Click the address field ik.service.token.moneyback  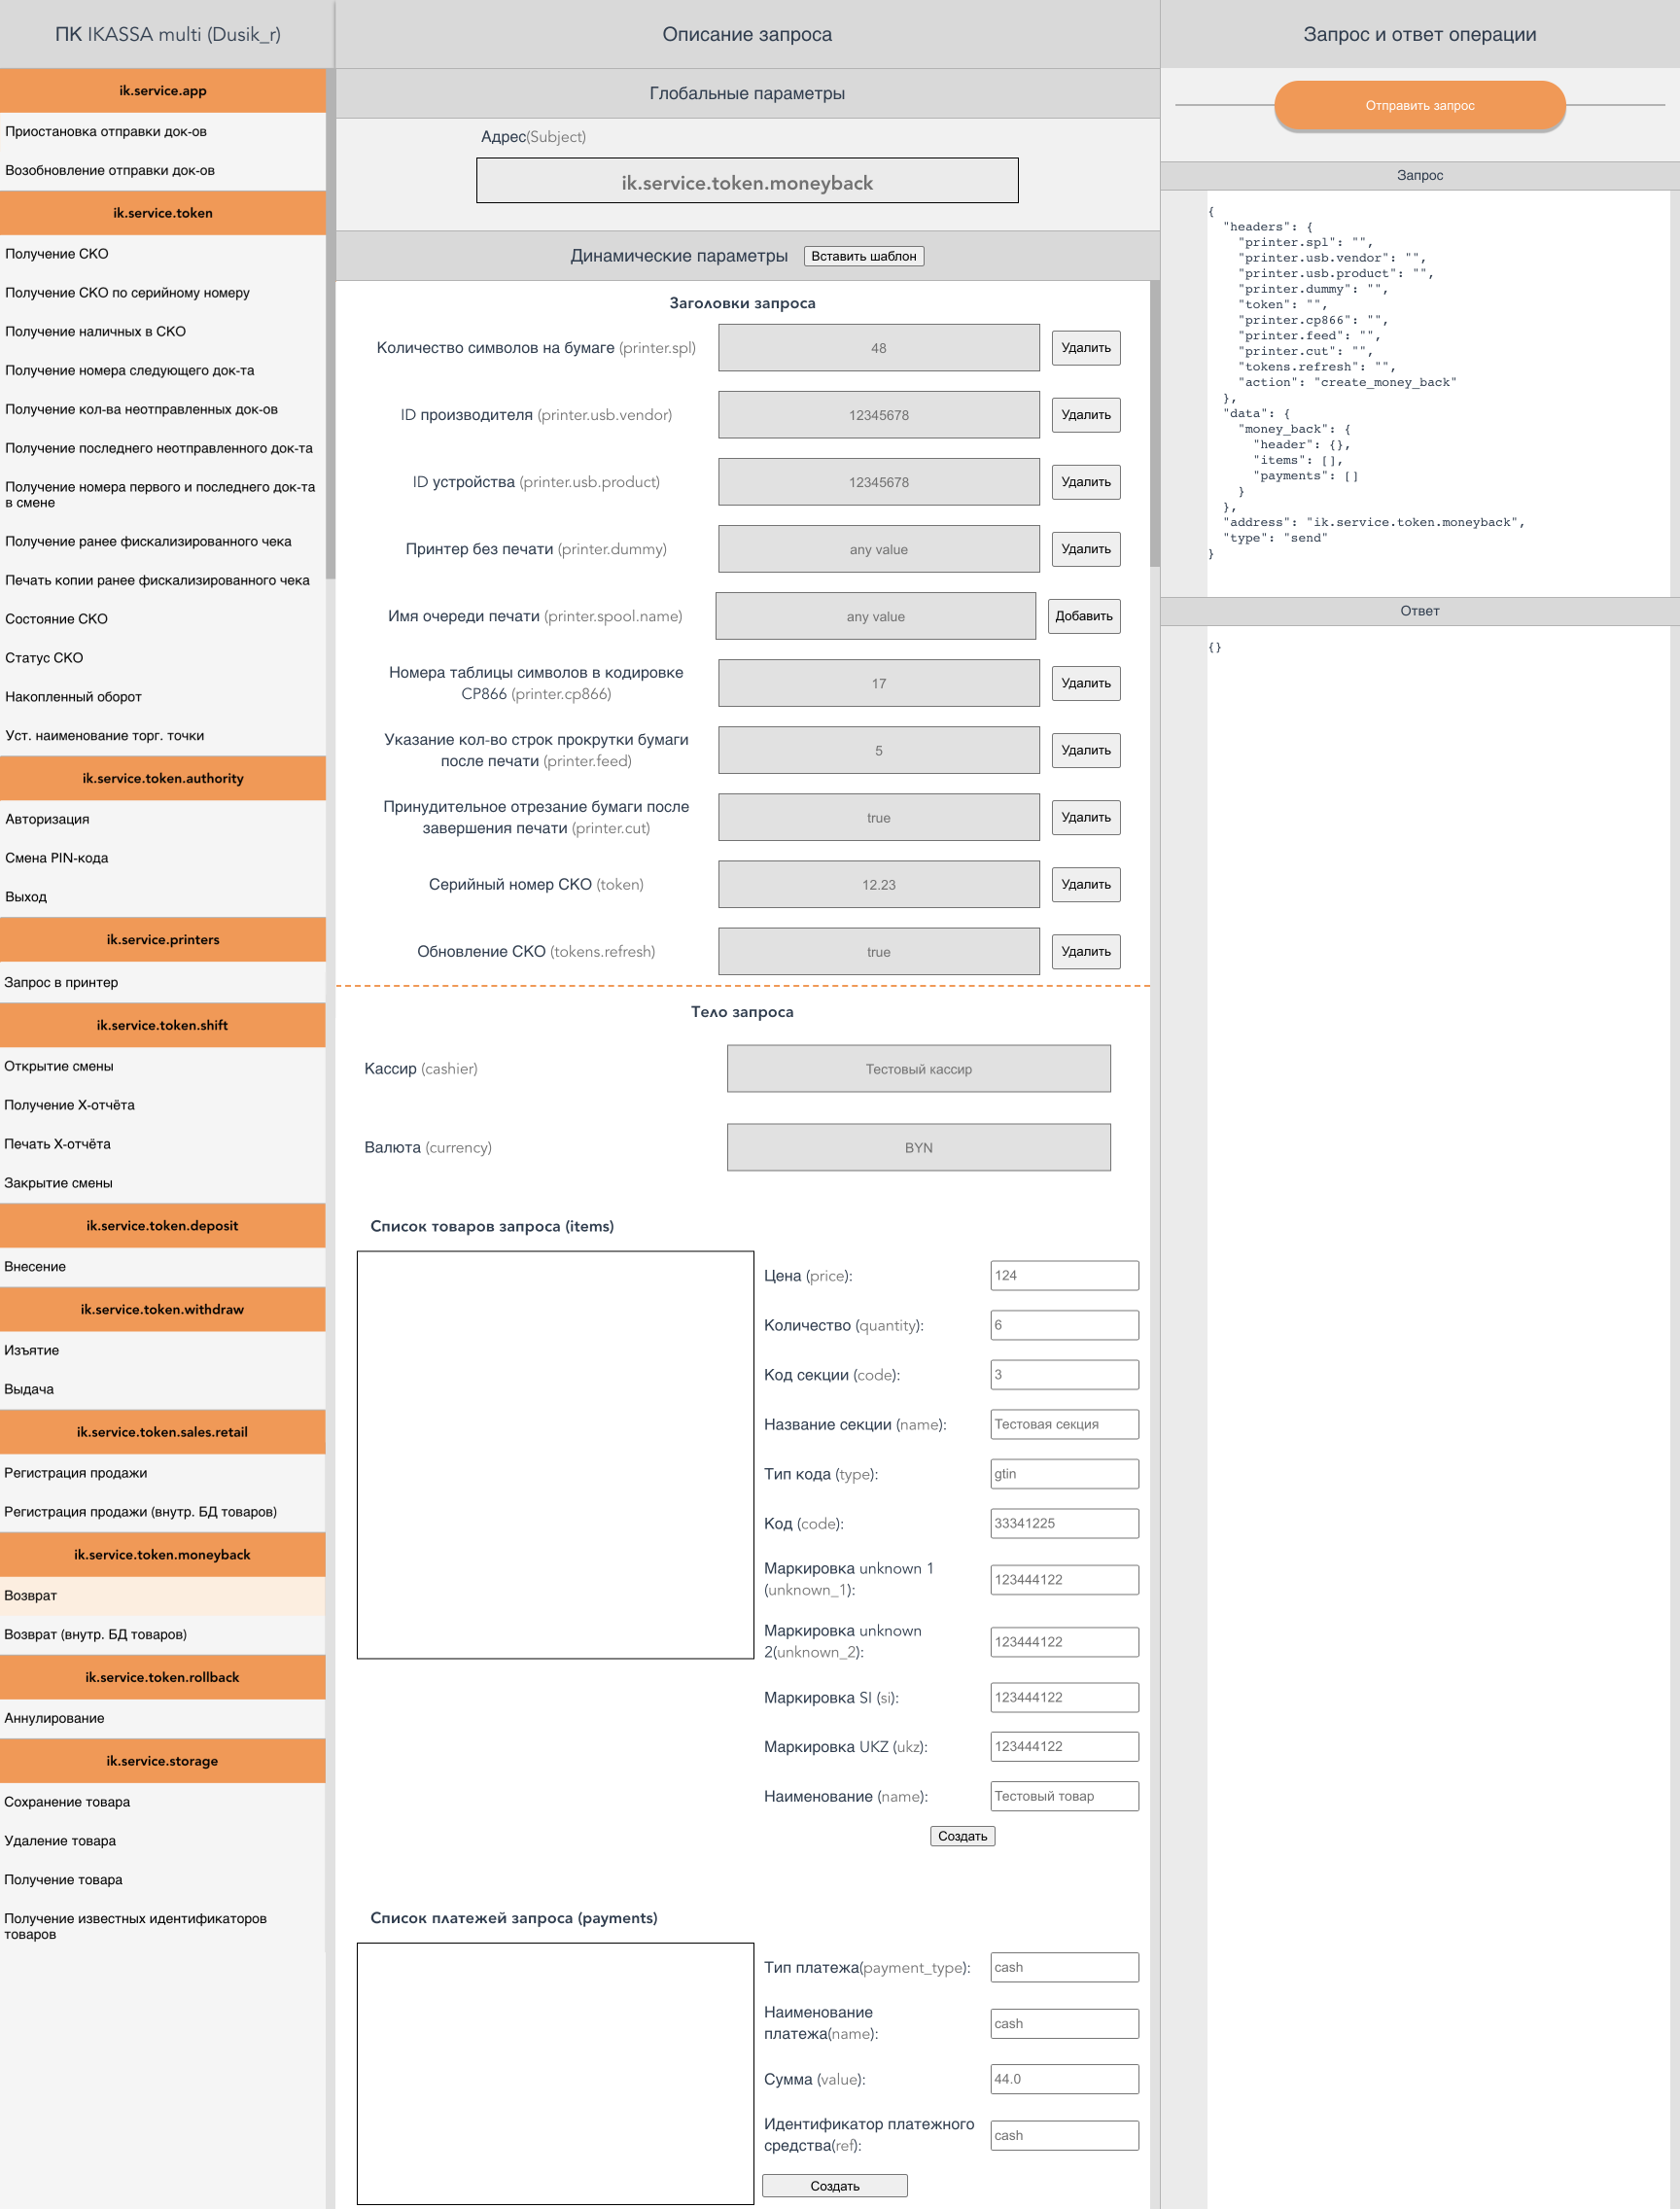pos(747,182)
